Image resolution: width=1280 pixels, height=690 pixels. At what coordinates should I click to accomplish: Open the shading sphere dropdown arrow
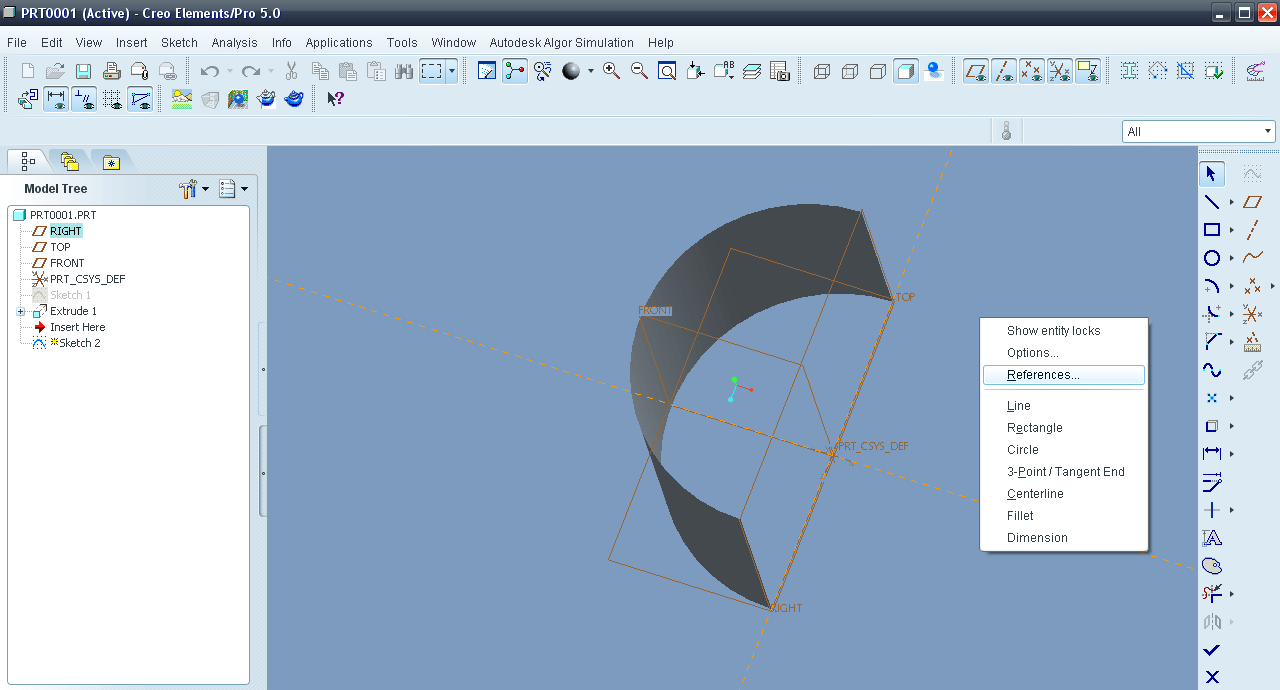click(x=590, y=71)
